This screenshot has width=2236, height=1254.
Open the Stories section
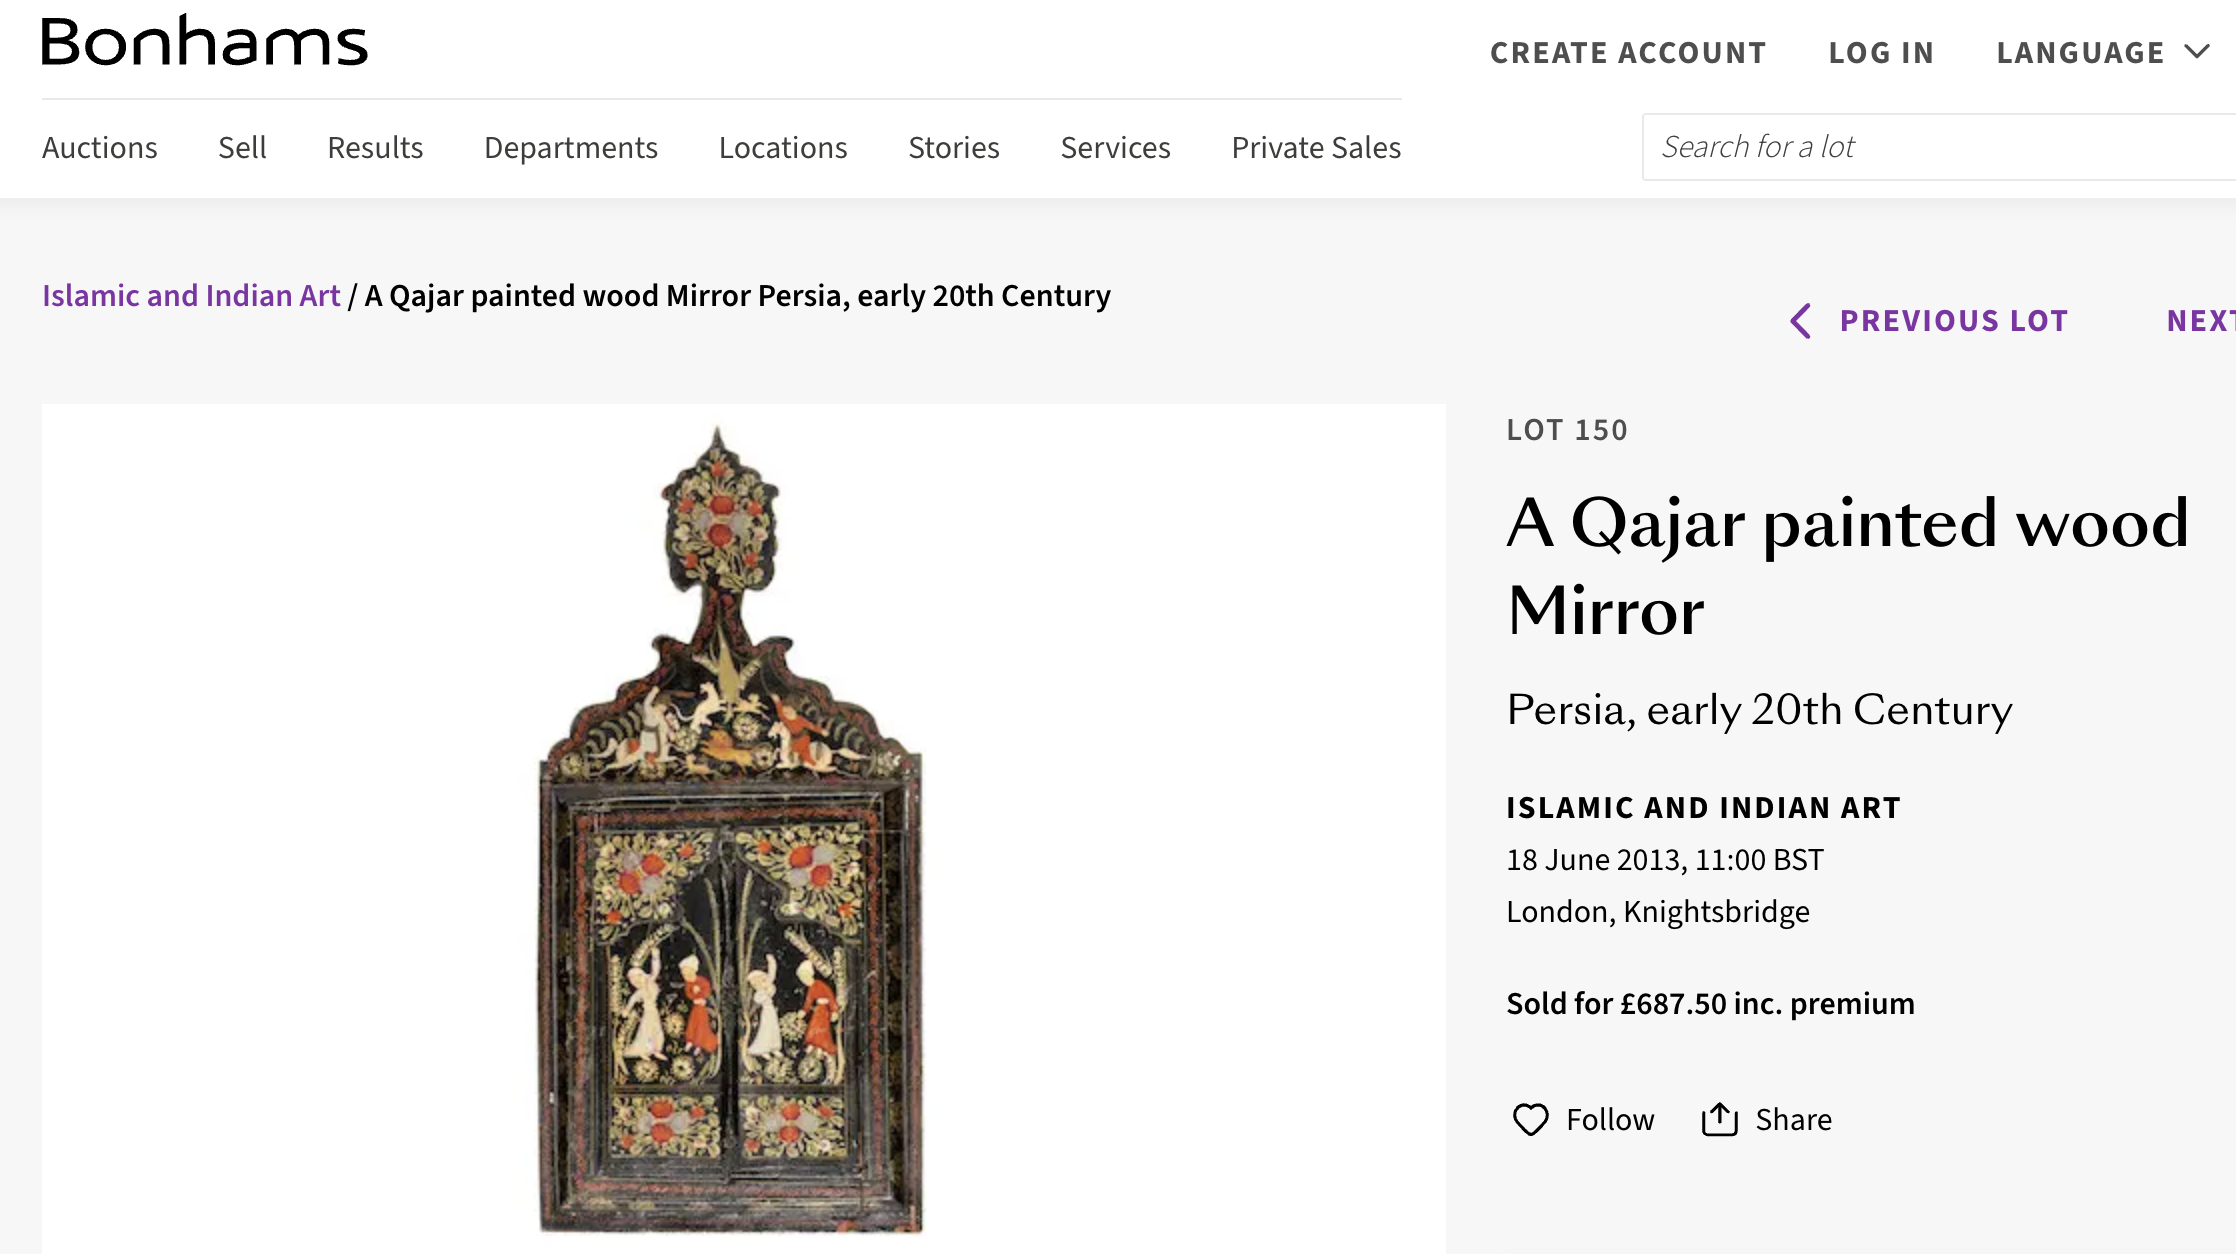(953, 147)
